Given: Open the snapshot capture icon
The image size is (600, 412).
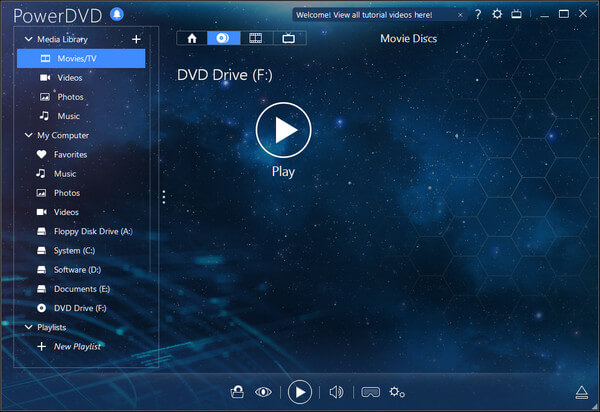Looking at the screenshot, I should 237,392.
